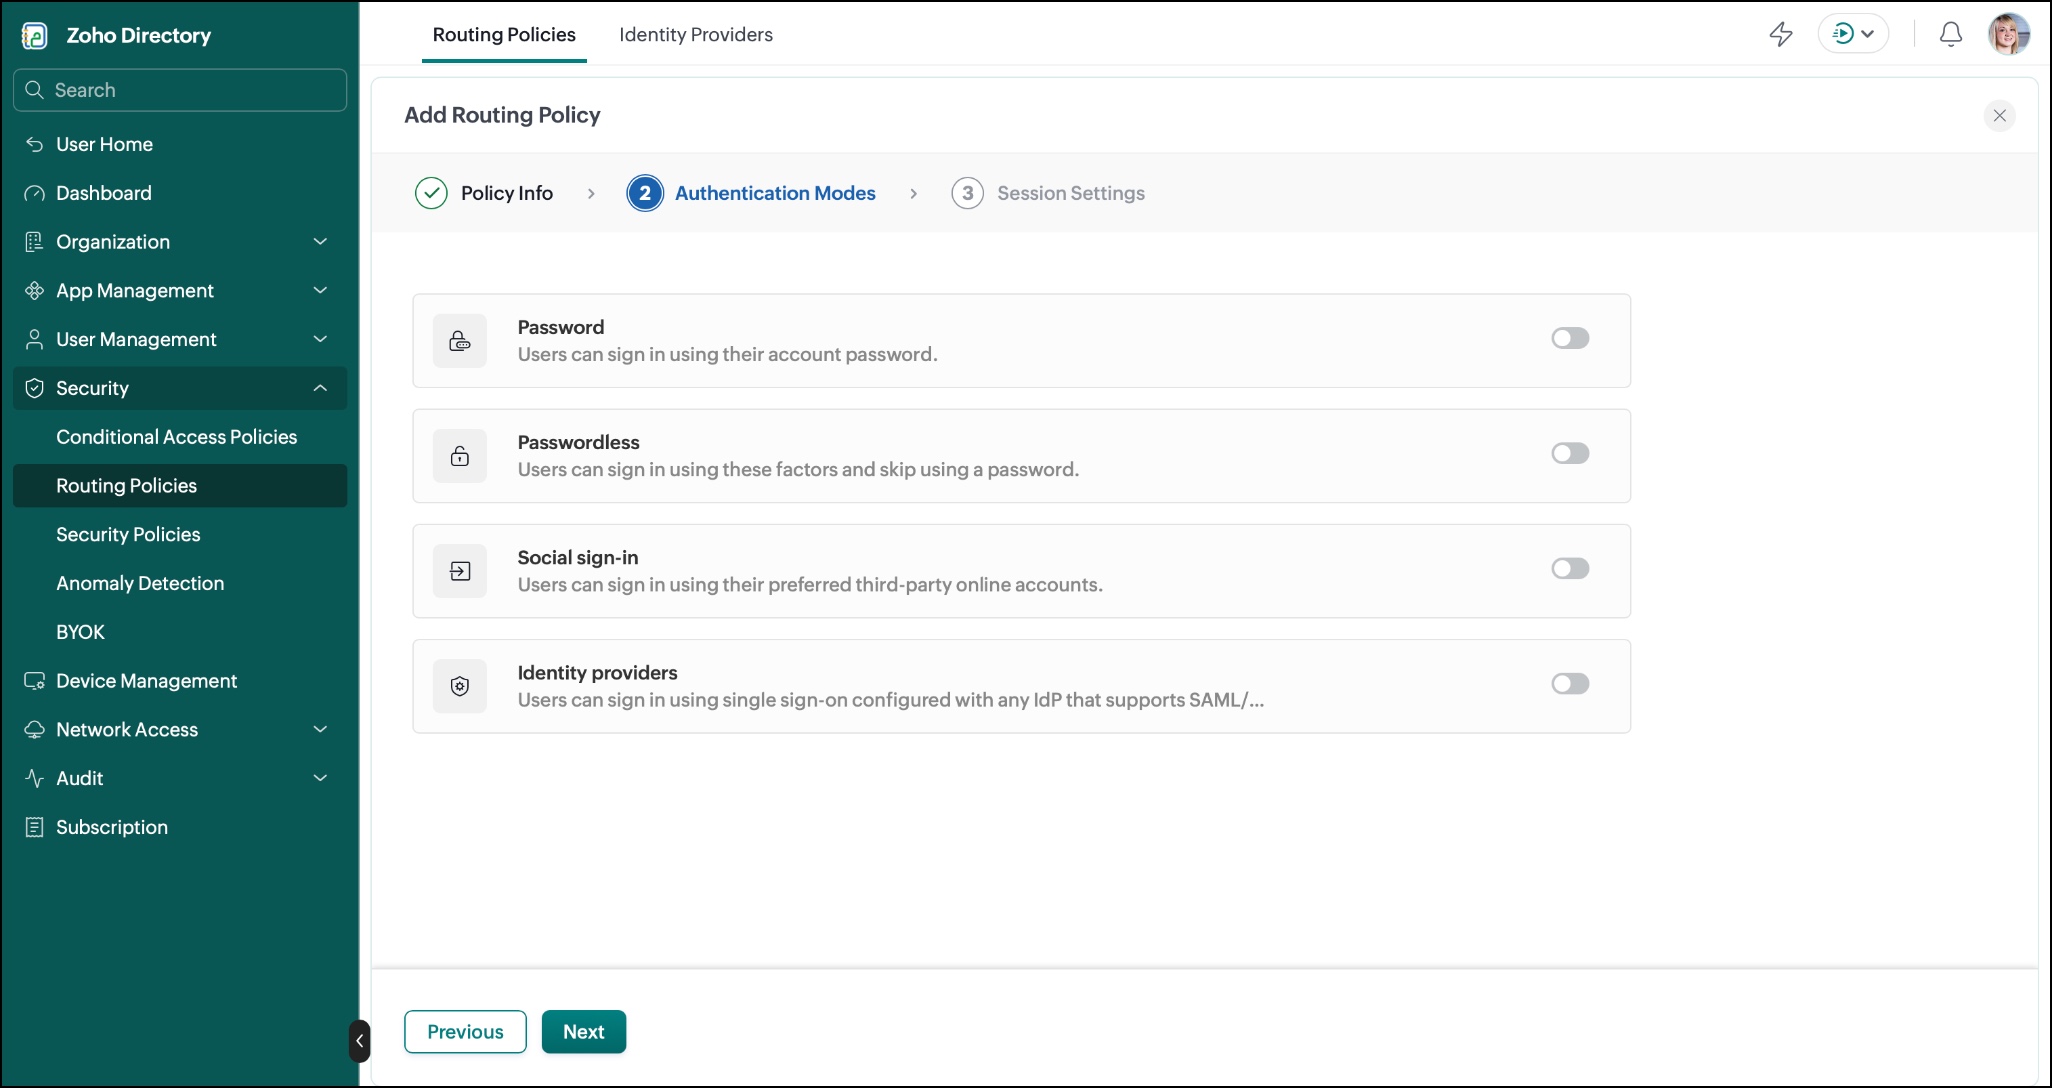This screenshot has height=1088, width=2052.
Task: Click the Zoho Directory logo icon
Action: tap(35, 36)
